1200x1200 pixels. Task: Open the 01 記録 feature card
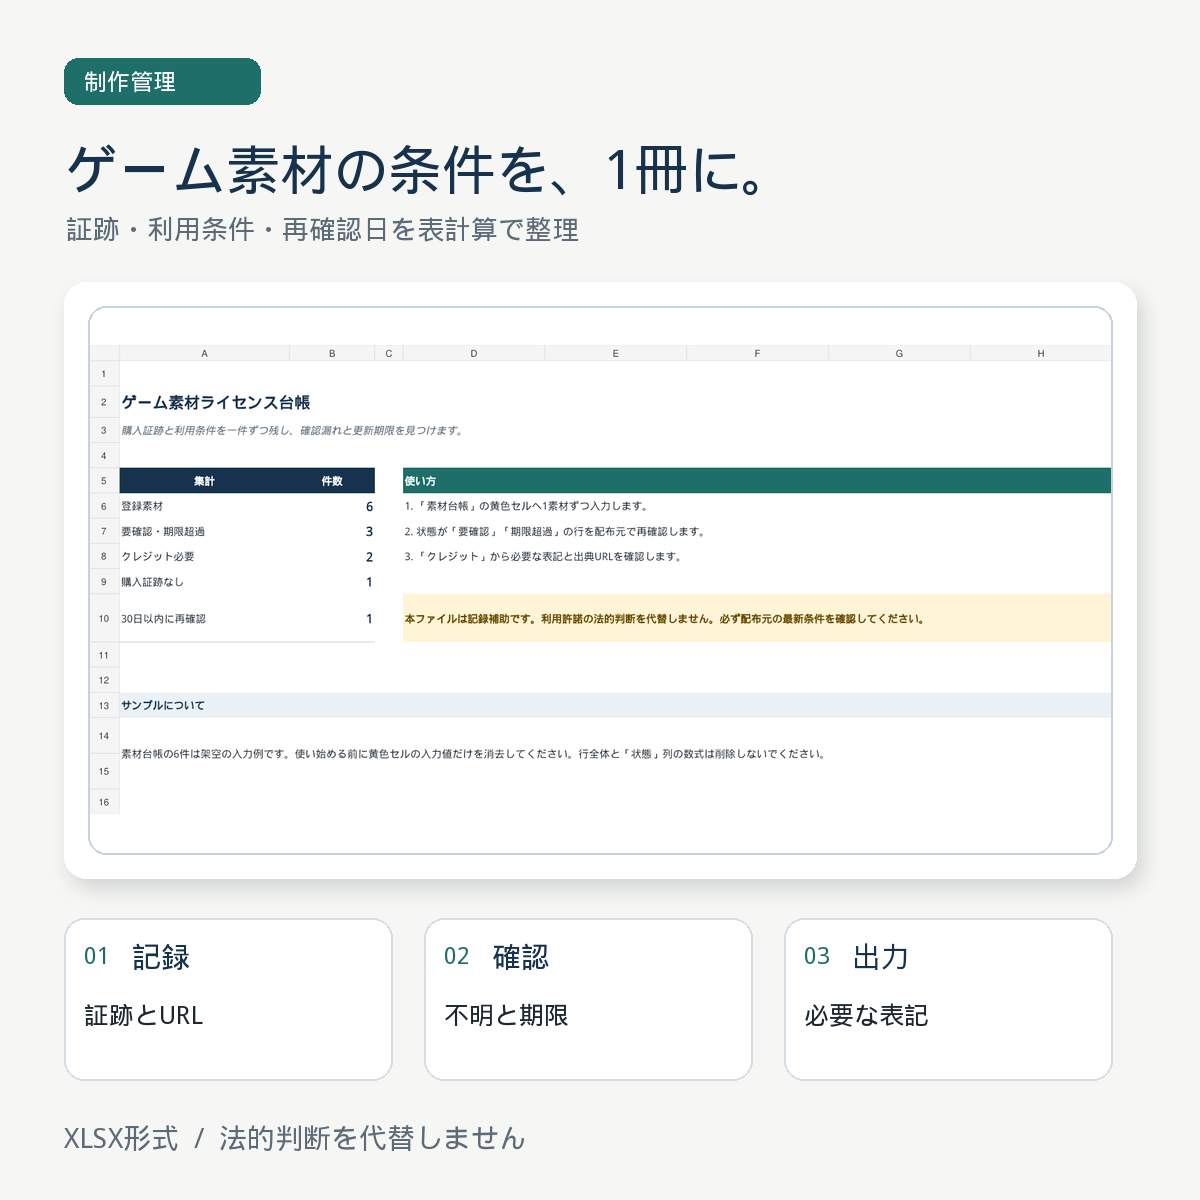point(228,999)
